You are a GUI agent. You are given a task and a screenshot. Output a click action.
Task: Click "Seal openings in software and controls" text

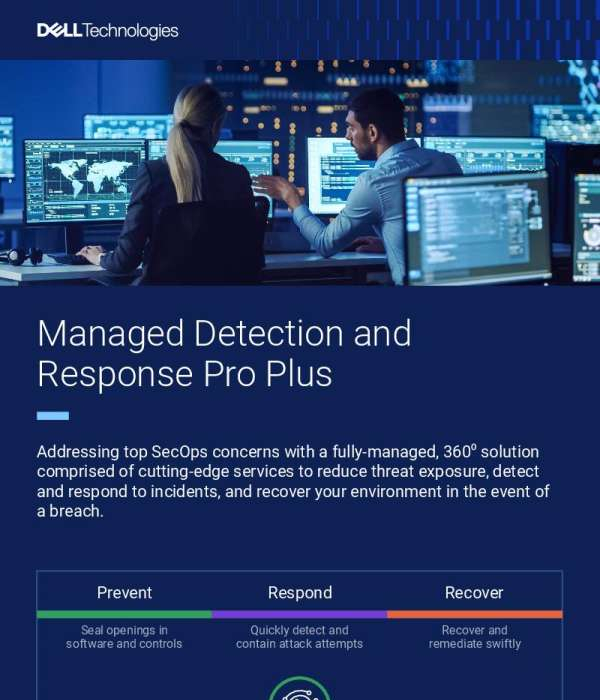click(124, 637)
